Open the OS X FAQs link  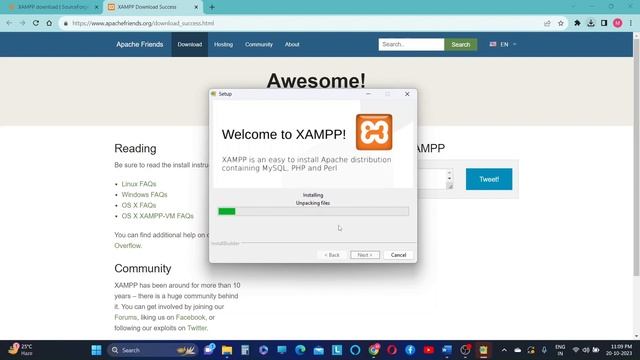(139, 205)
